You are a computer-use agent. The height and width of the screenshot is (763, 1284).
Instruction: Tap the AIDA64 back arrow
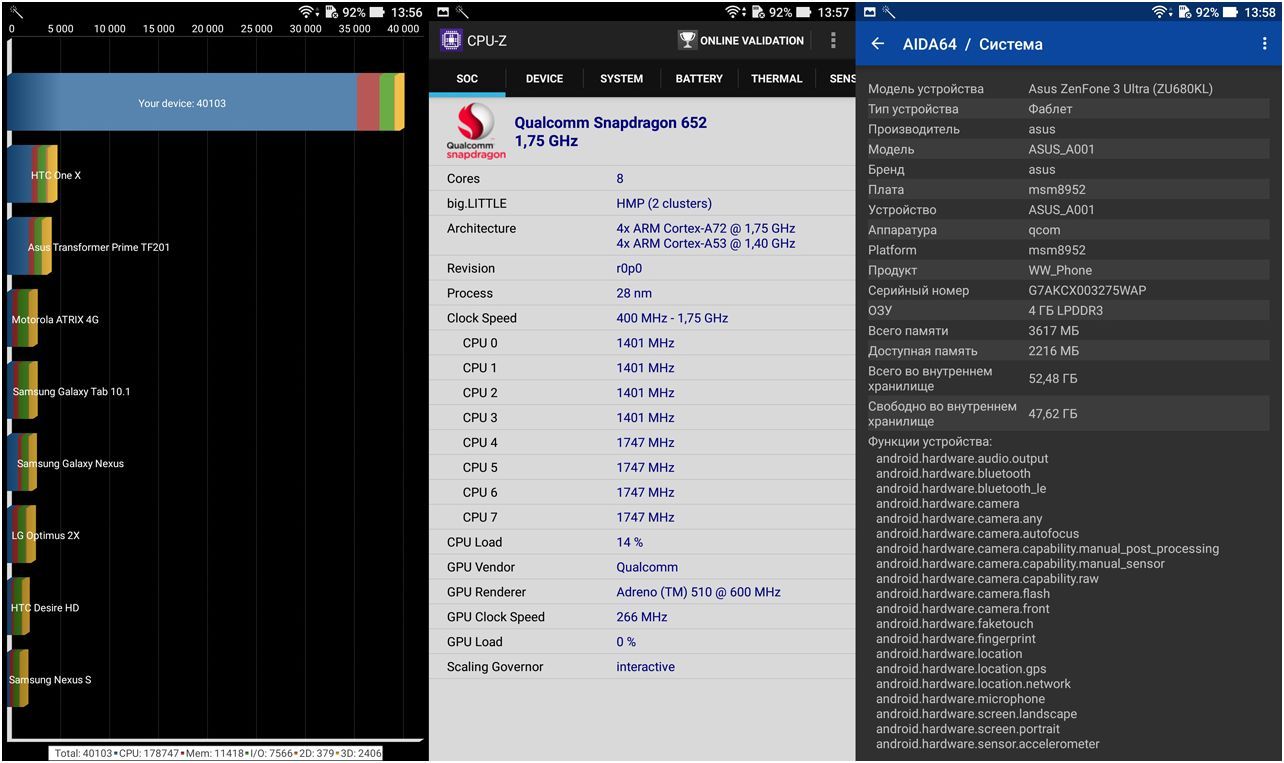(x=878, y=44)
